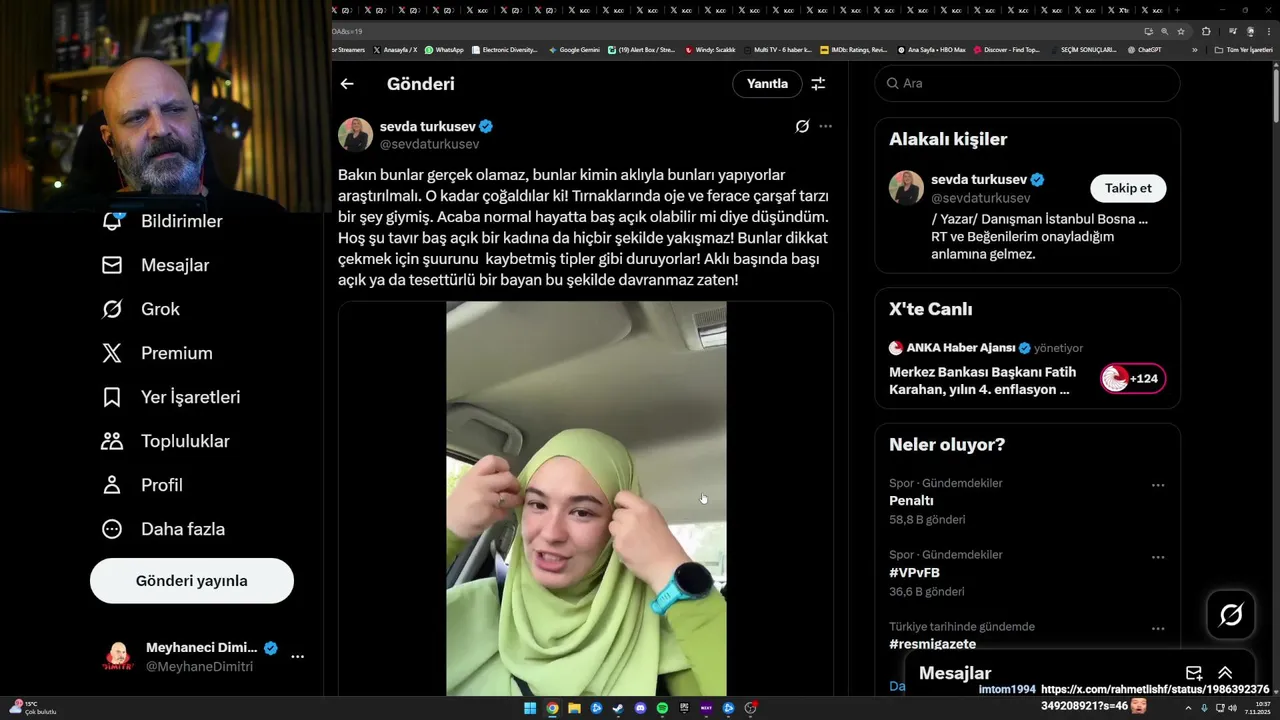Viewport: 1280px width, 720px height.
Task: Open sevda turkusev profile in Alakalı kişiler
Action: [979, 180]
